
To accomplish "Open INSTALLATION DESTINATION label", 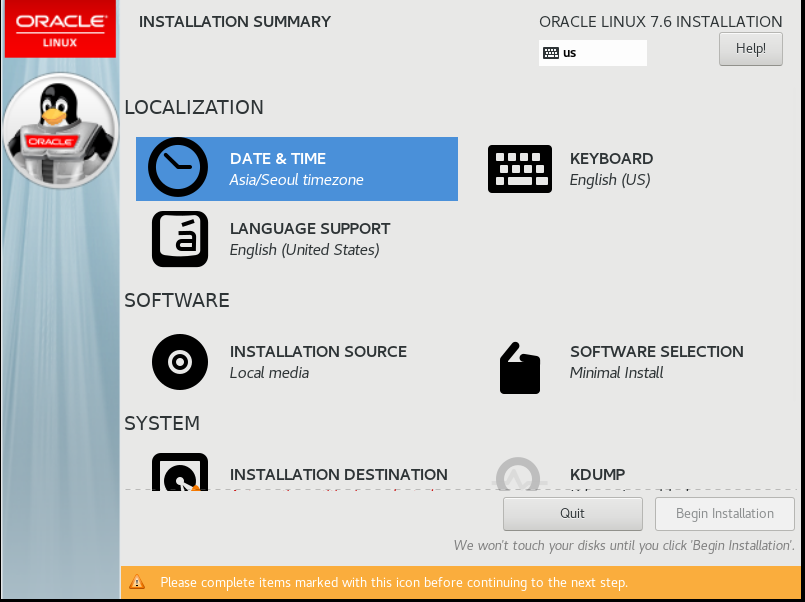I will (339, 475).
